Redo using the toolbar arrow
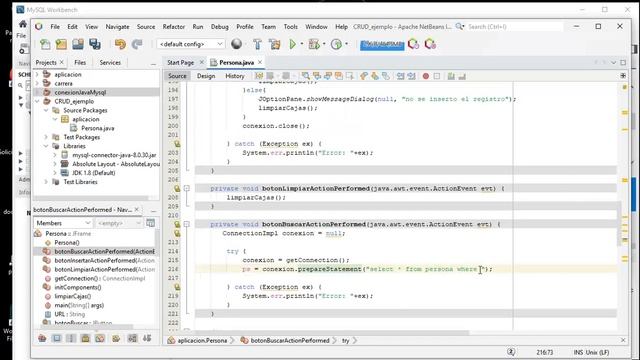Viewport: 640px width, 360px height. (137, 44)
